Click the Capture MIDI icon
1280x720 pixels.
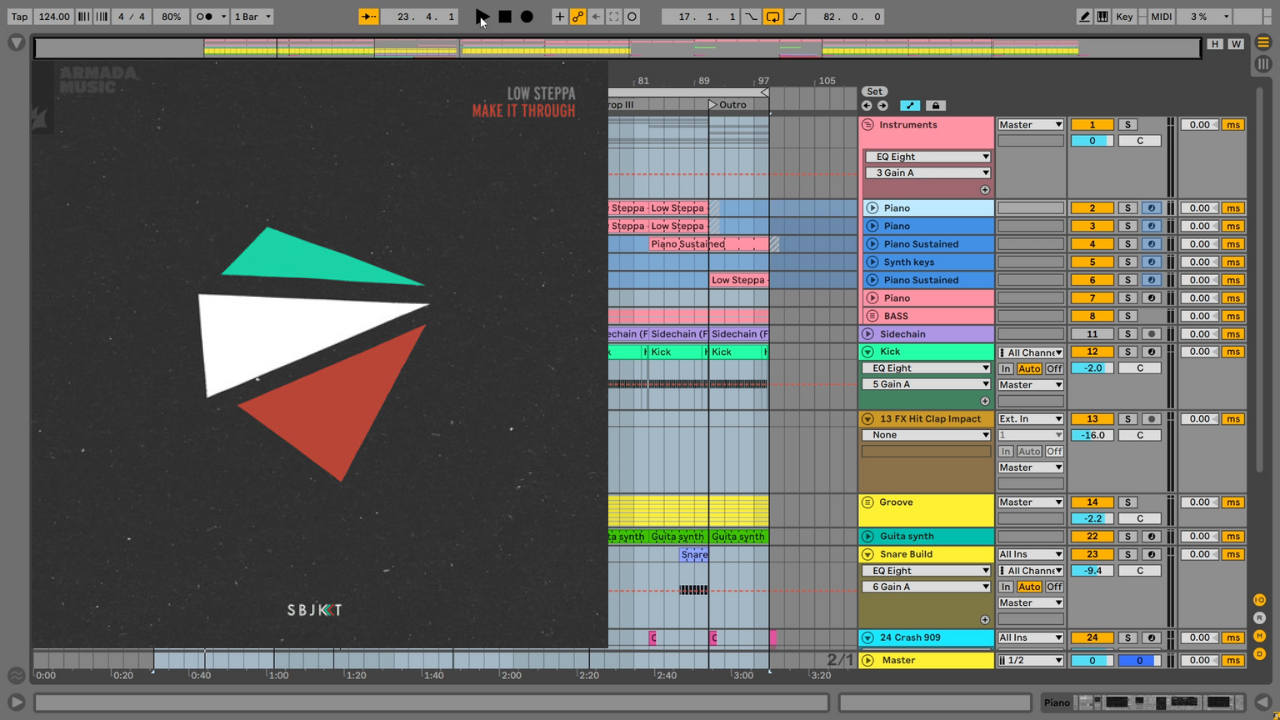pos(614,17)
